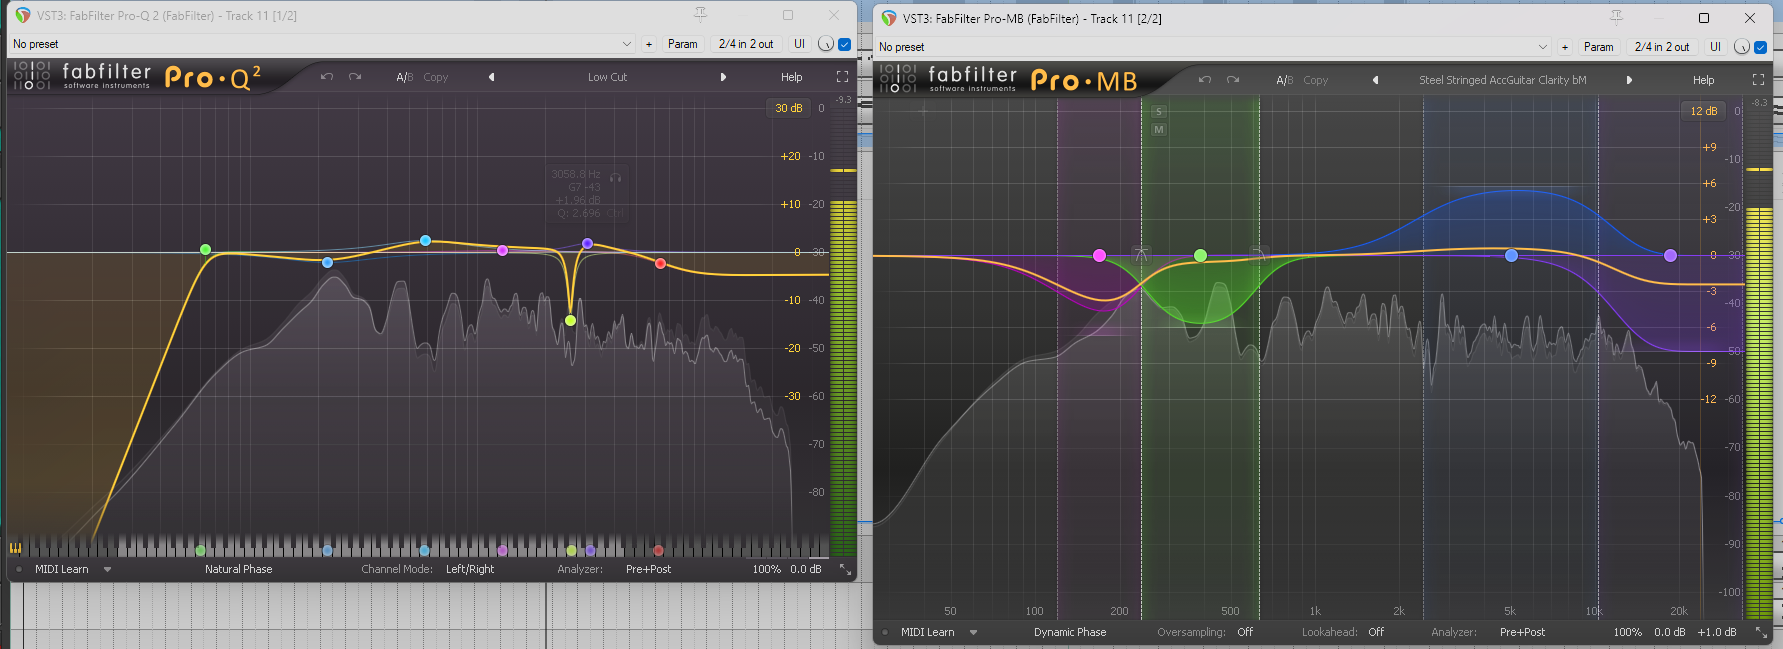Select the red high shelf band node
The width and height of the screenshot is (1783, 649).
(x=660, y=263)
